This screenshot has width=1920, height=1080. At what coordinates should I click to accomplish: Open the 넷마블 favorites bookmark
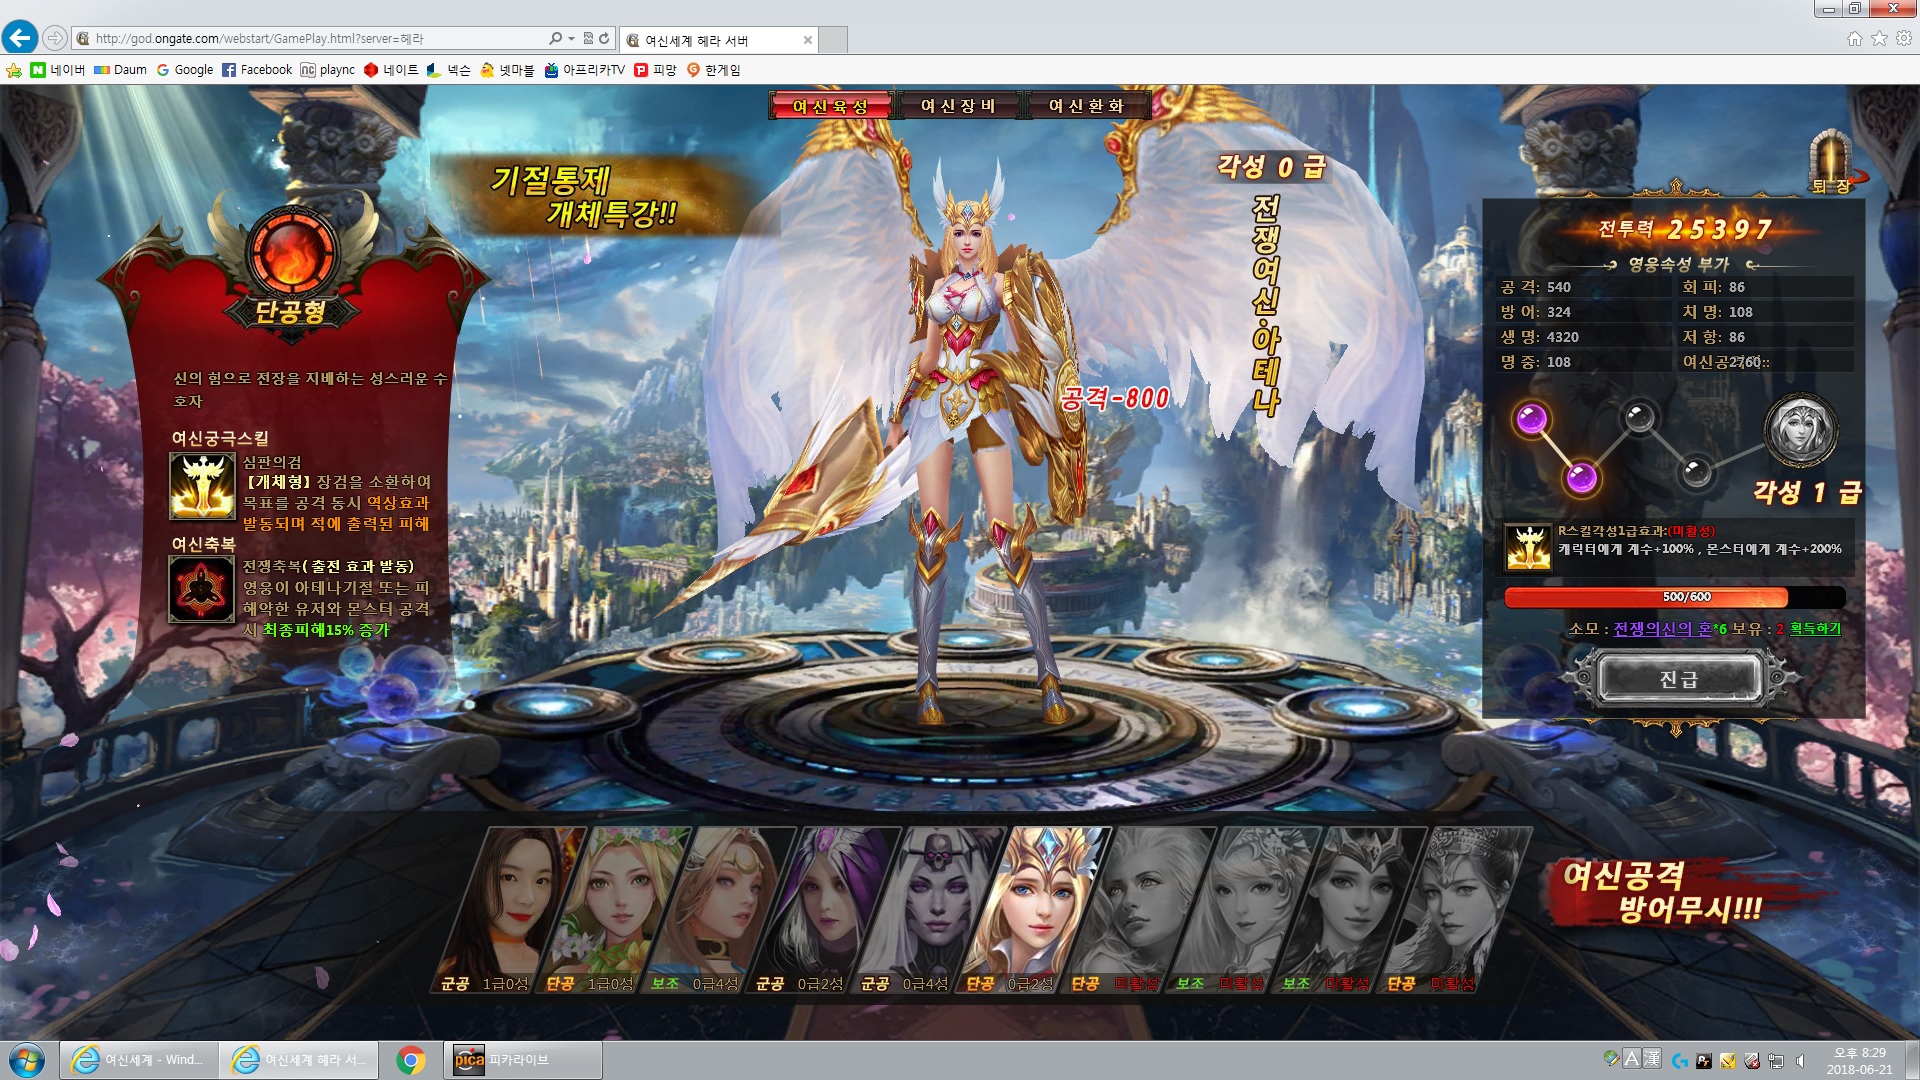pyautogui.click(x=507, y=70)
